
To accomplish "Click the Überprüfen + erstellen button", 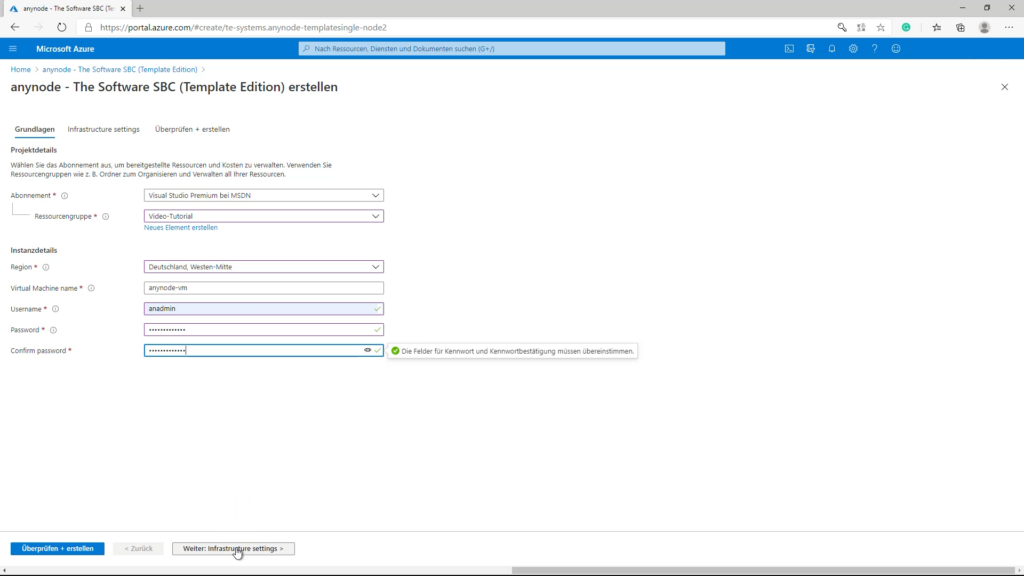I will pos(57,549).
